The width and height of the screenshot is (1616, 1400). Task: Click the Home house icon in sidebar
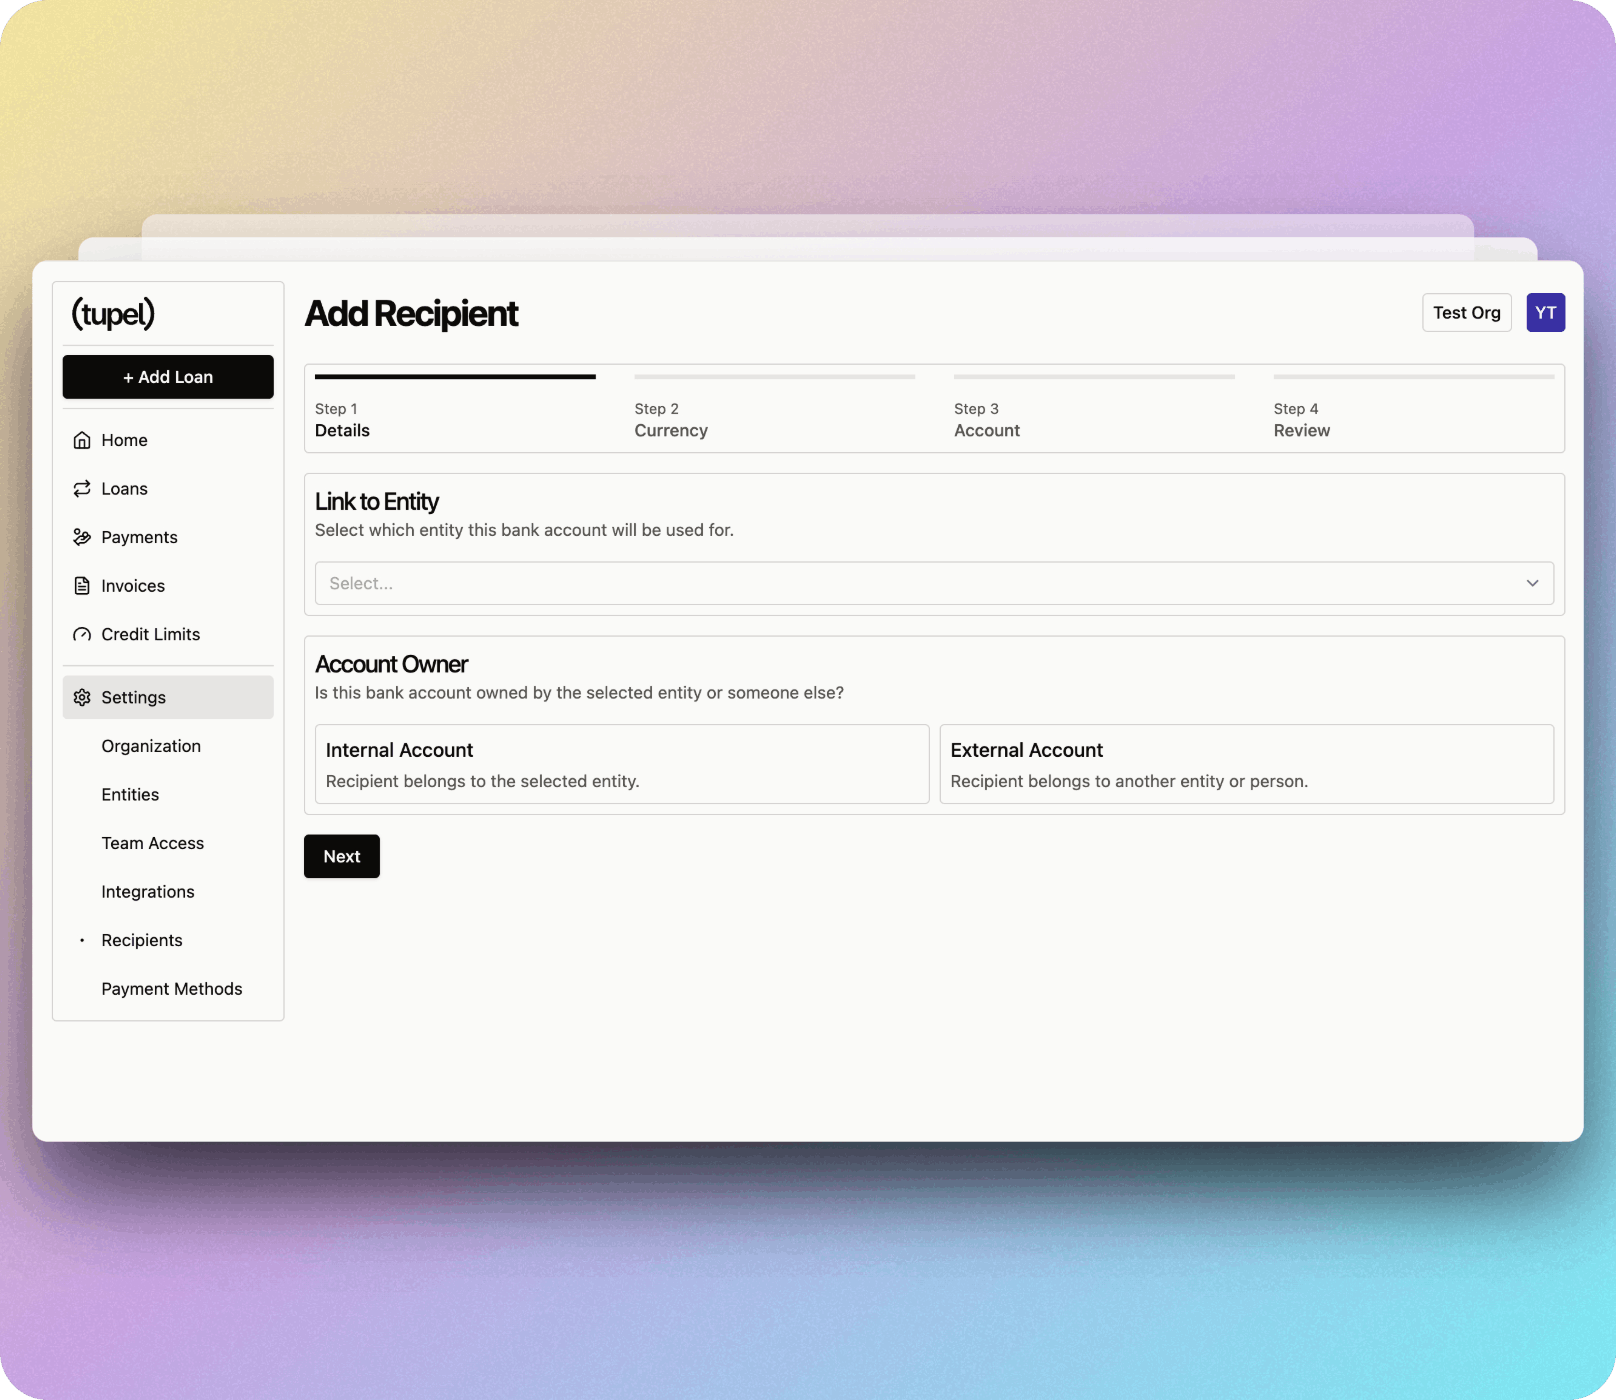coord(82,440)
